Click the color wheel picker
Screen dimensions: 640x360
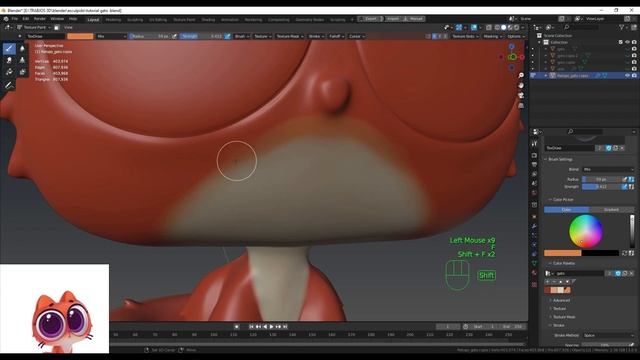pos(586,231)
